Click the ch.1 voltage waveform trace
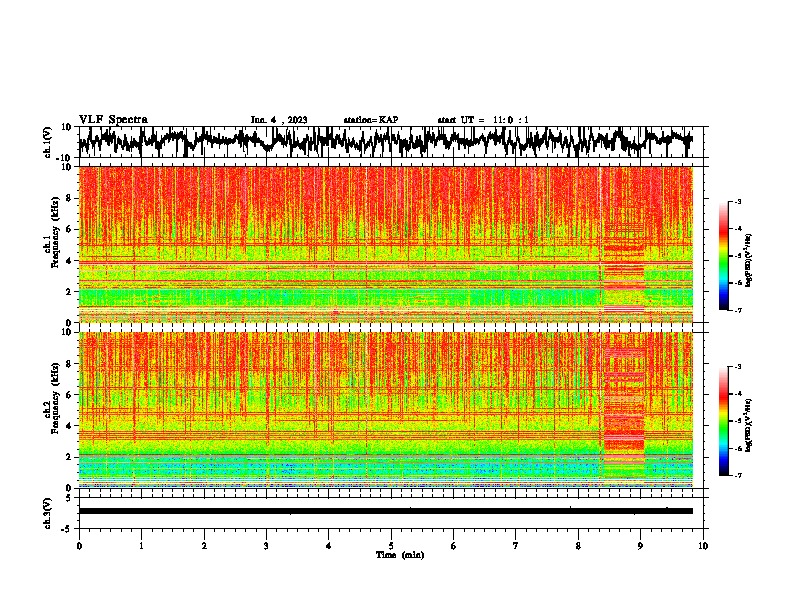The height and width of the screenshot is (612, 792). coord(385,141)
